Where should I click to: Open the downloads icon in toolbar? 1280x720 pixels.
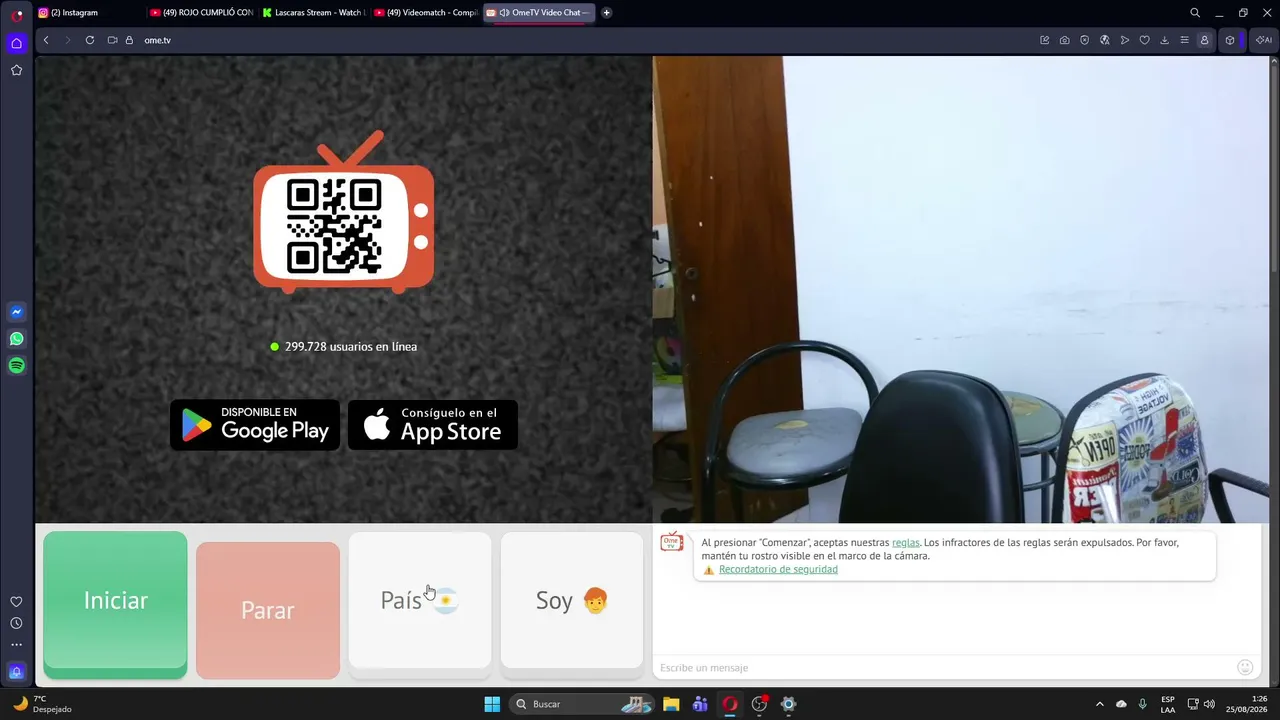click(x=1165, y=40)
